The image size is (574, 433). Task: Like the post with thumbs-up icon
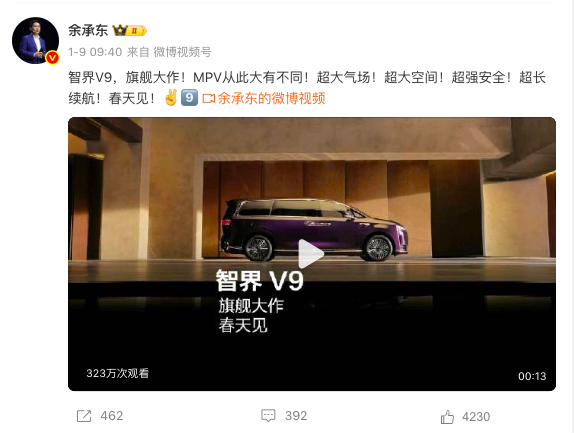tap(447, 417)
